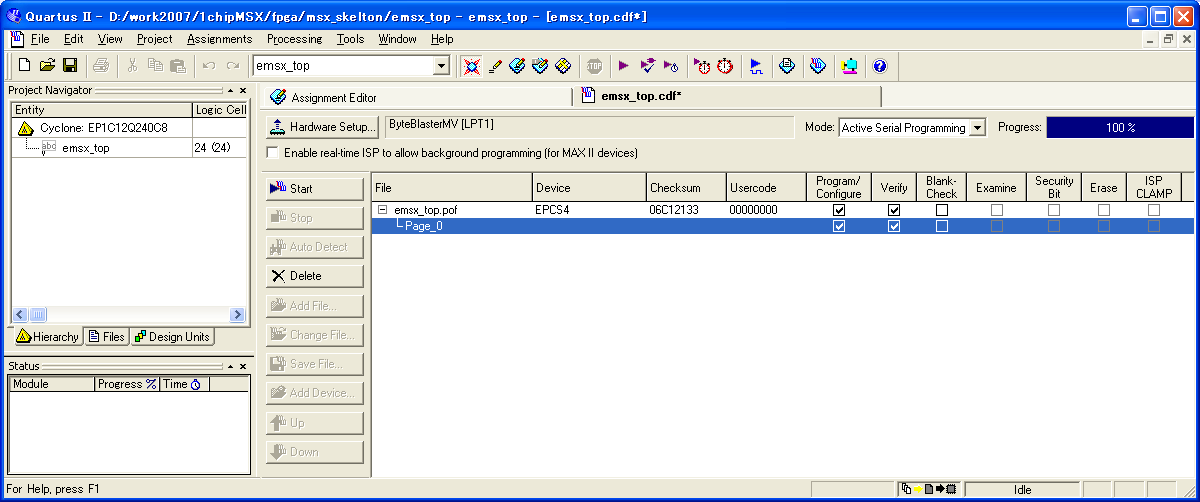Click the warning icon beside Cyclone entity
Viewport: 1200px width, 502px height.
point(26,129)
